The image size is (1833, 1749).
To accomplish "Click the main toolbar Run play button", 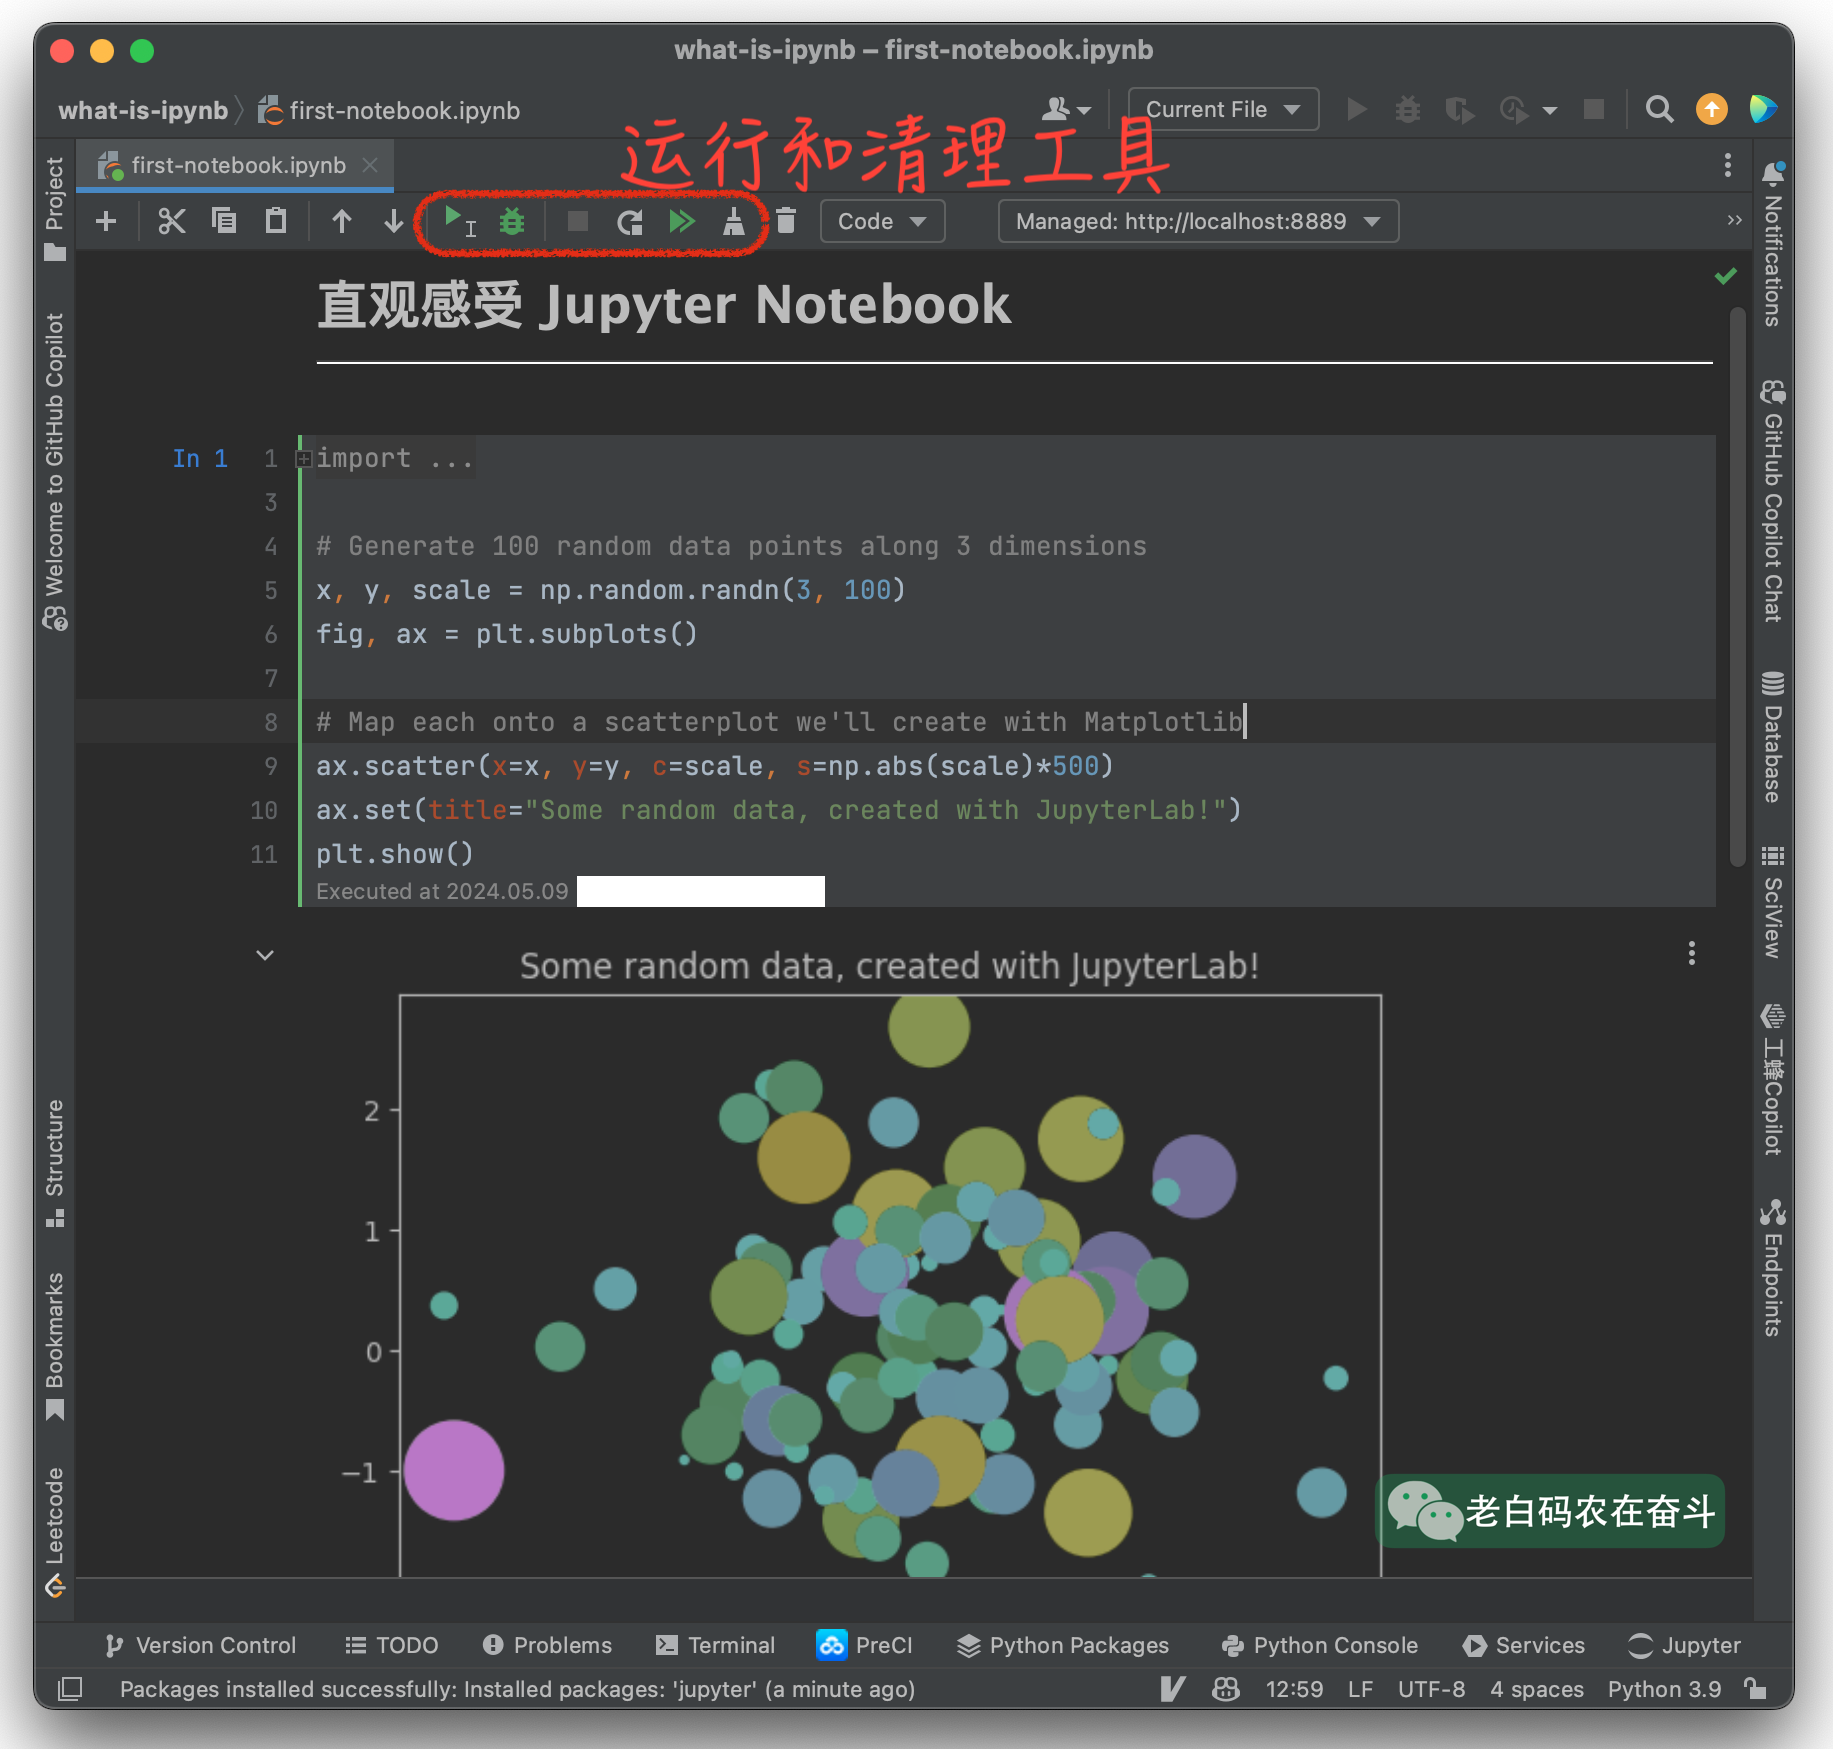I will 1357,109.
